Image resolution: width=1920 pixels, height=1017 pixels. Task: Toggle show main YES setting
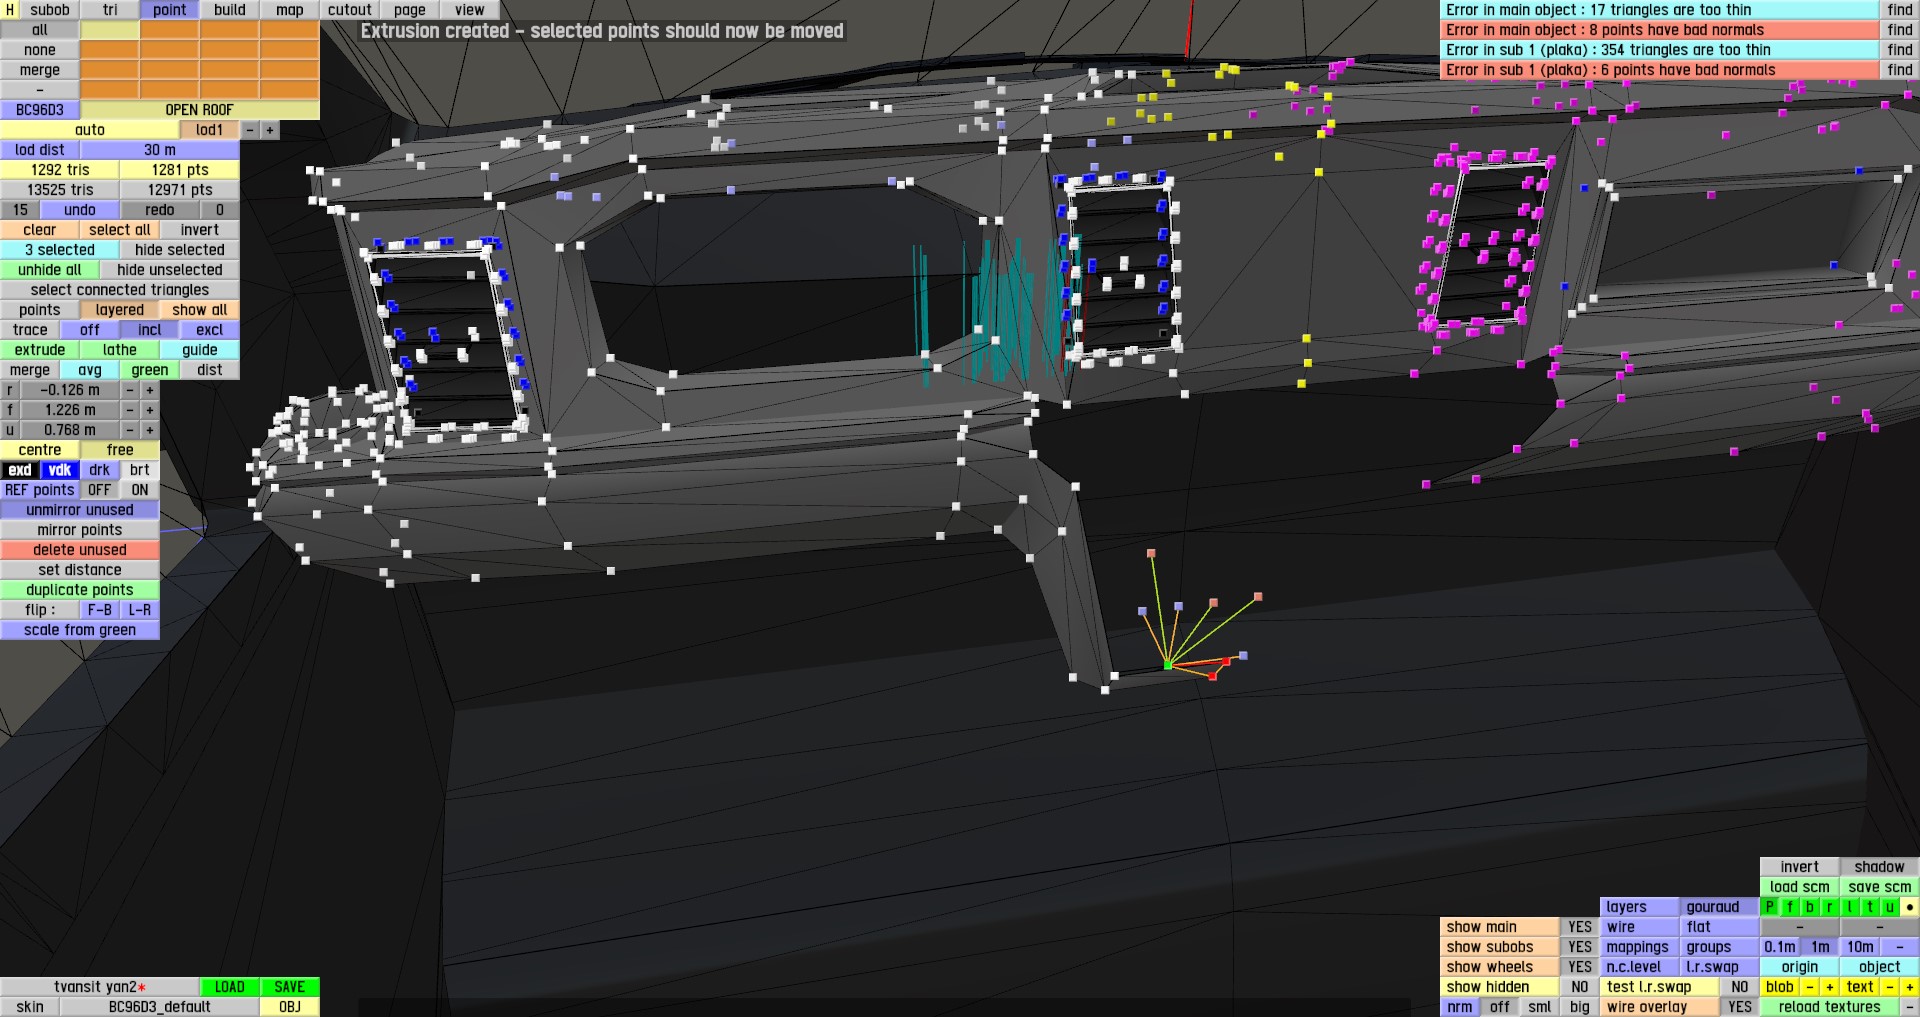tap(1580, 927)
